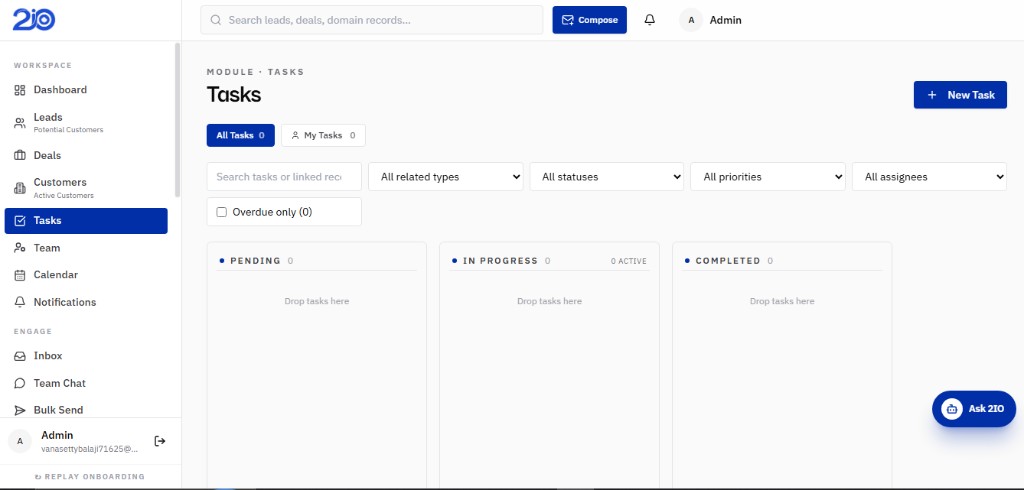Click the sidebar scrollbar
The image size is (1024, 490).
click(177, 120)
